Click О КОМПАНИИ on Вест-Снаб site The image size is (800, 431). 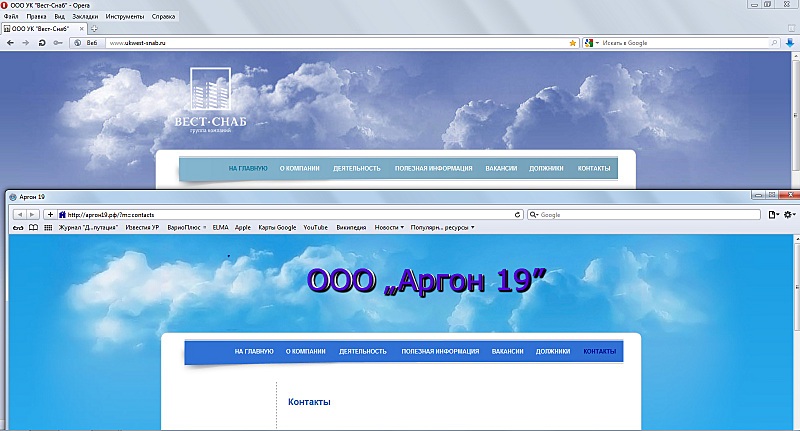(x=299, y=168)
